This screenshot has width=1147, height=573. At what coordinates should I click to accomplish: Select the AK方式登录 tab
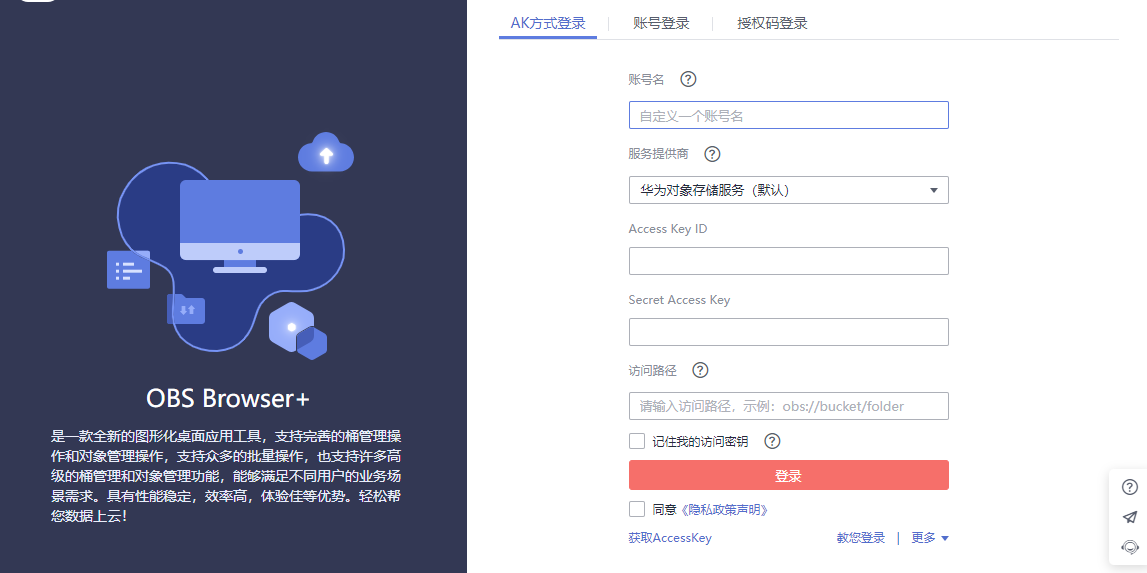coord(548,23)
